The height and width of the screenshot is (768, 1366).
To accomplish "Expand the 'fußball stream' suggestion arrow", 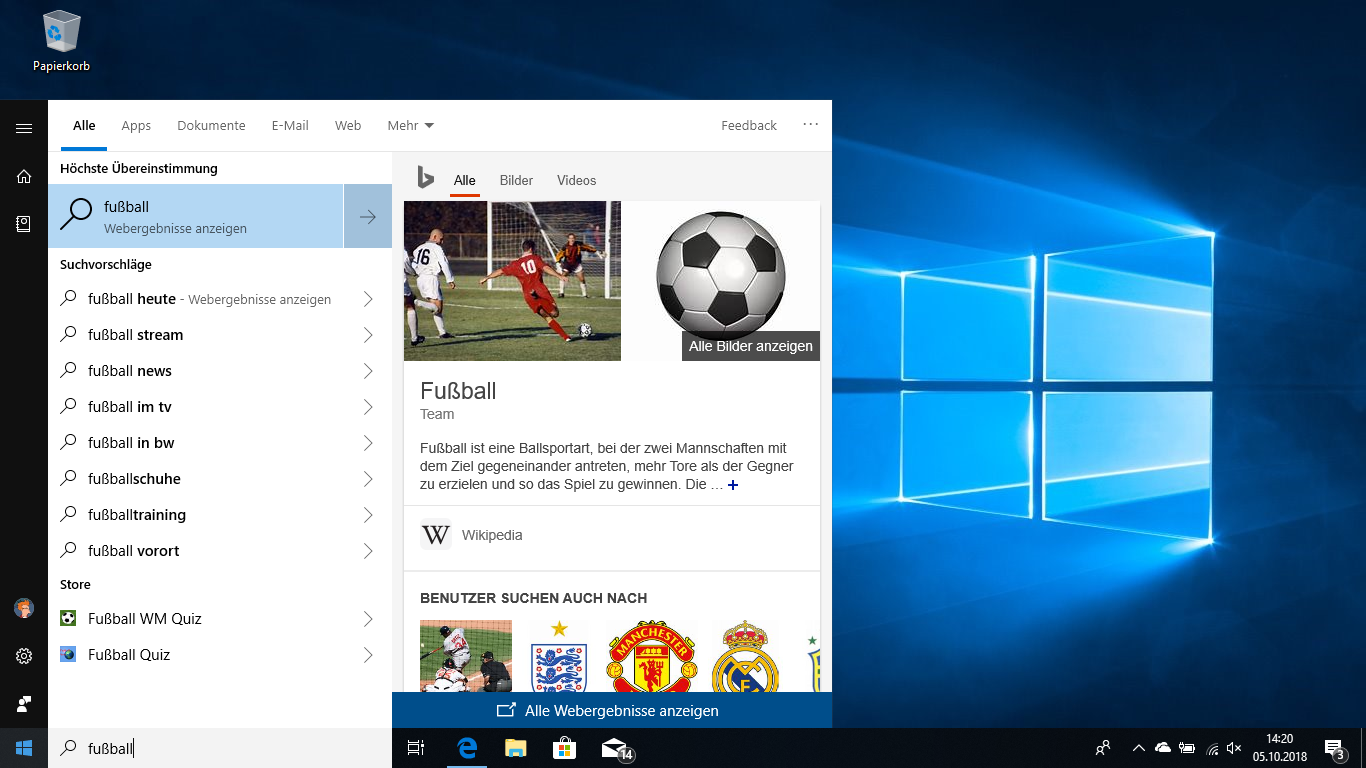I will (x=367, y=335).
